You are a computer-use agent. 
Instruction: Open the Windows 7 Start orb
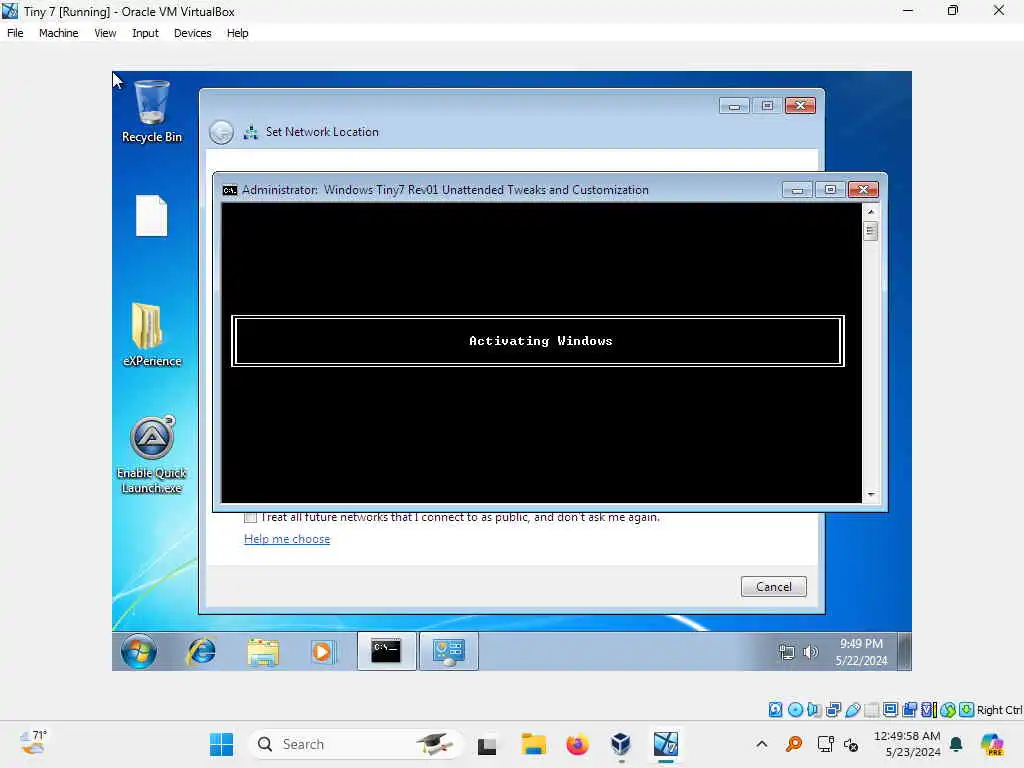(138, 651)
